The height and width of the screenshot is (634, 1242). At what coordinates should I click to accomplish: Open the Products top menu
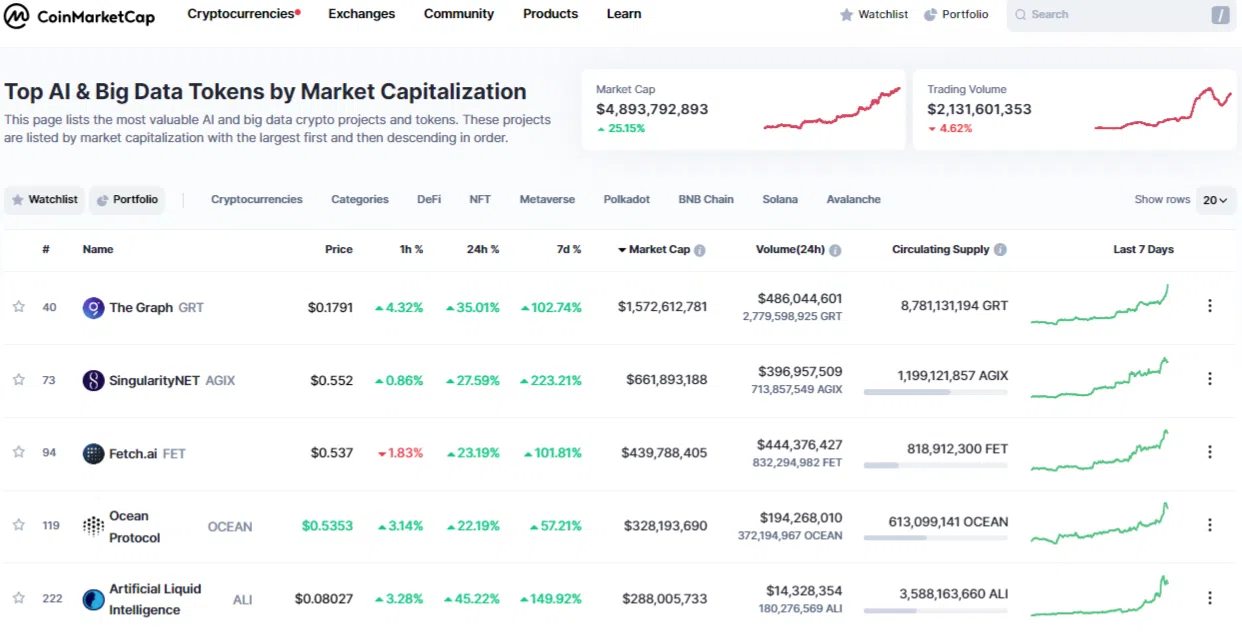tap(551, 14)
